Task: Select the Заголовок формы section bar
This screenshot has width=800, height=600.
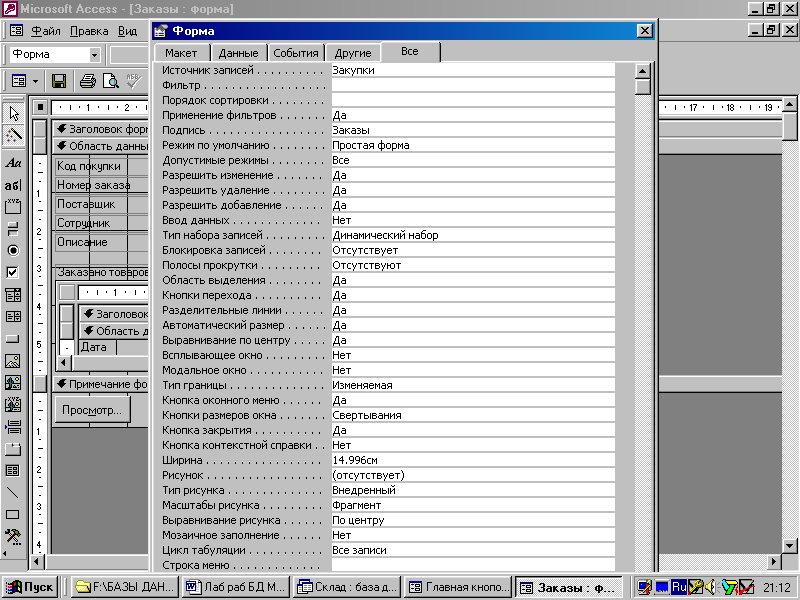Action: (101, 129)
